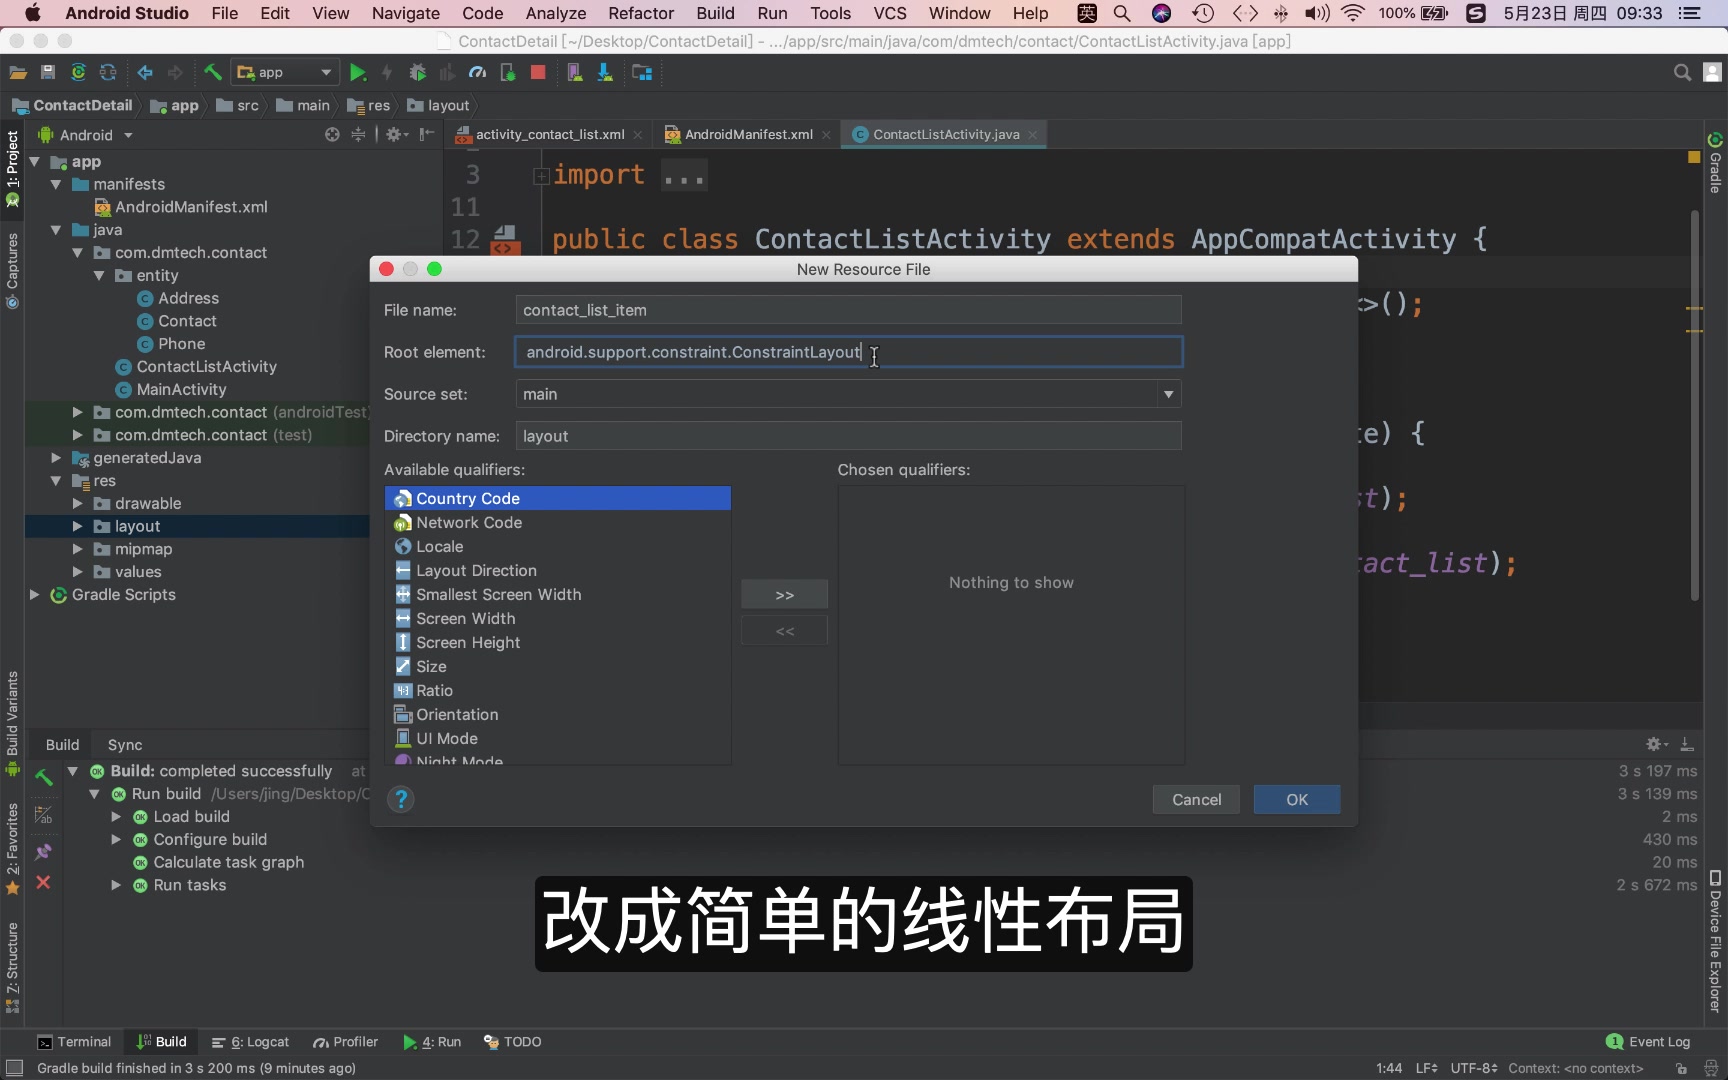Click the File name input field

(x=848, y=310)
